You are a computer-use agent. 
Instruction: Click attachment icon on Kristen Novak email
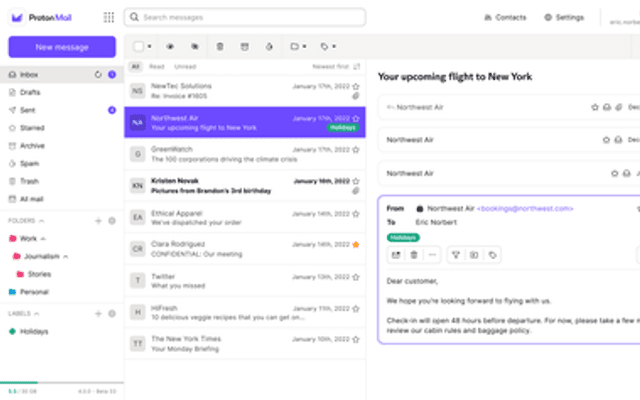tap(356, 191)
